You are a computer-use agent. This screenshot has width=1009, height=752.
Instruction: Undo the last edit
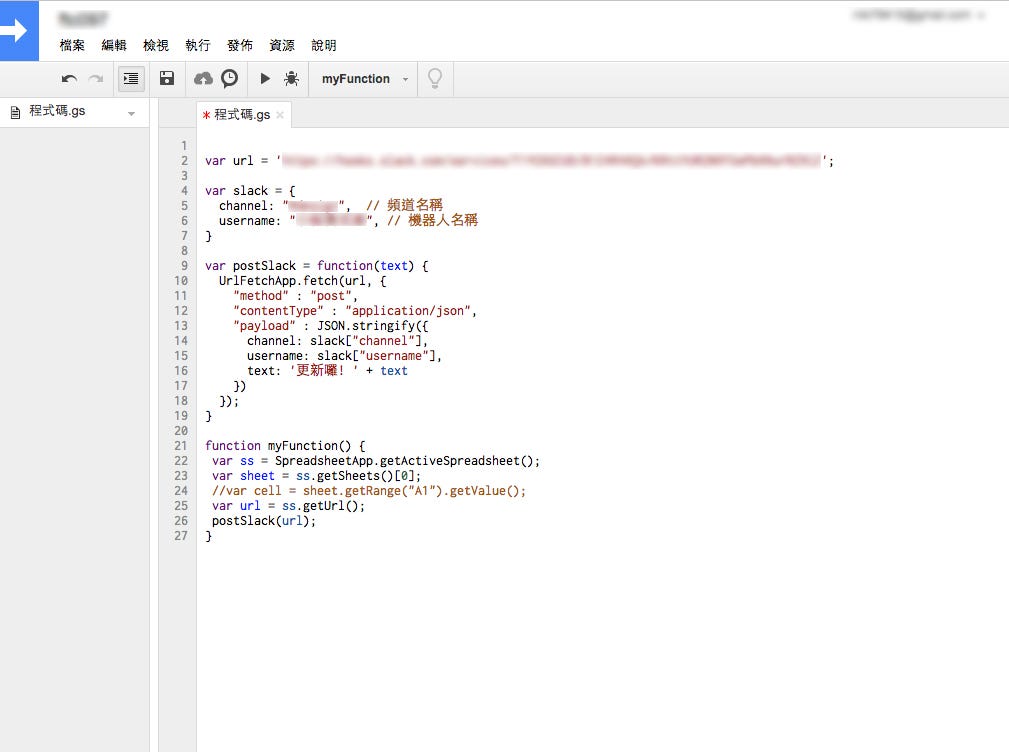tap(69, 79)
